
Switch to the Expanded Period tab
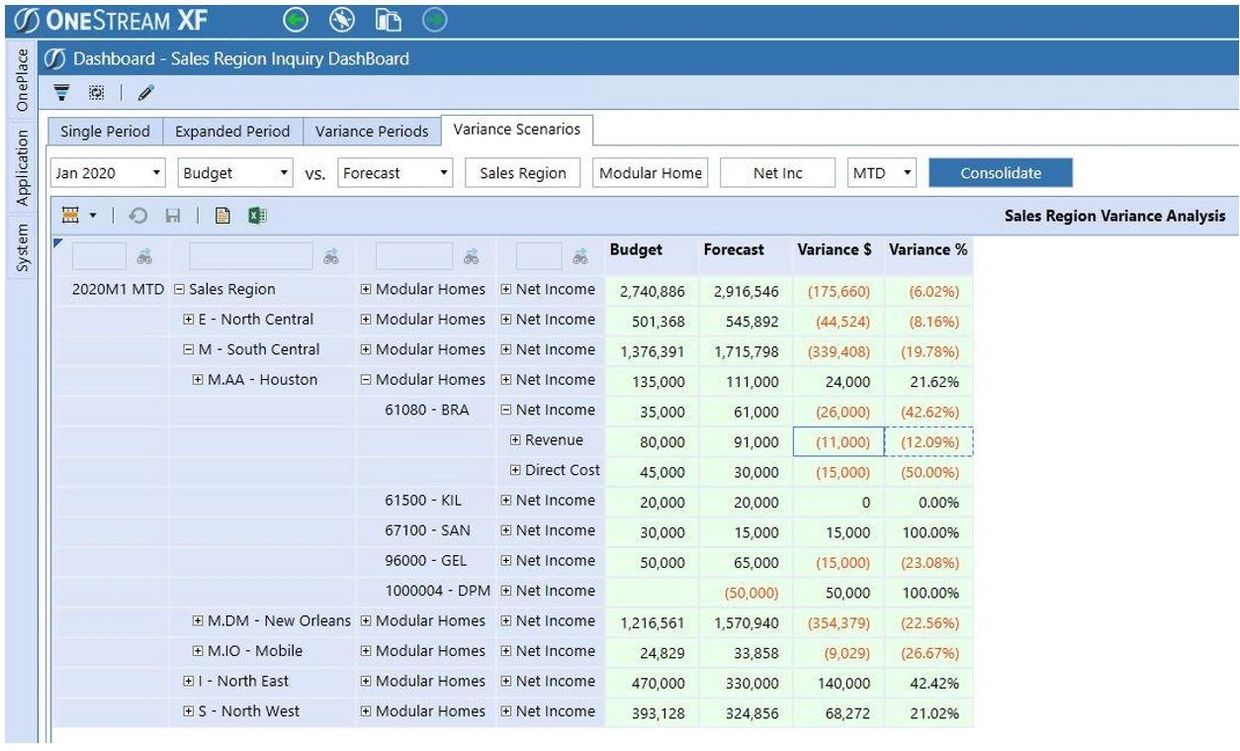pos(232,131)
